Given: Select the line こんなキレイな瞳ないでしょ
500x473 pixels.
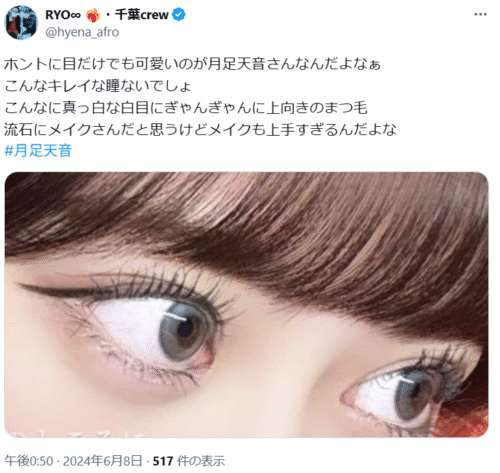Looking at the screenshot, I should tap(98, 86).
